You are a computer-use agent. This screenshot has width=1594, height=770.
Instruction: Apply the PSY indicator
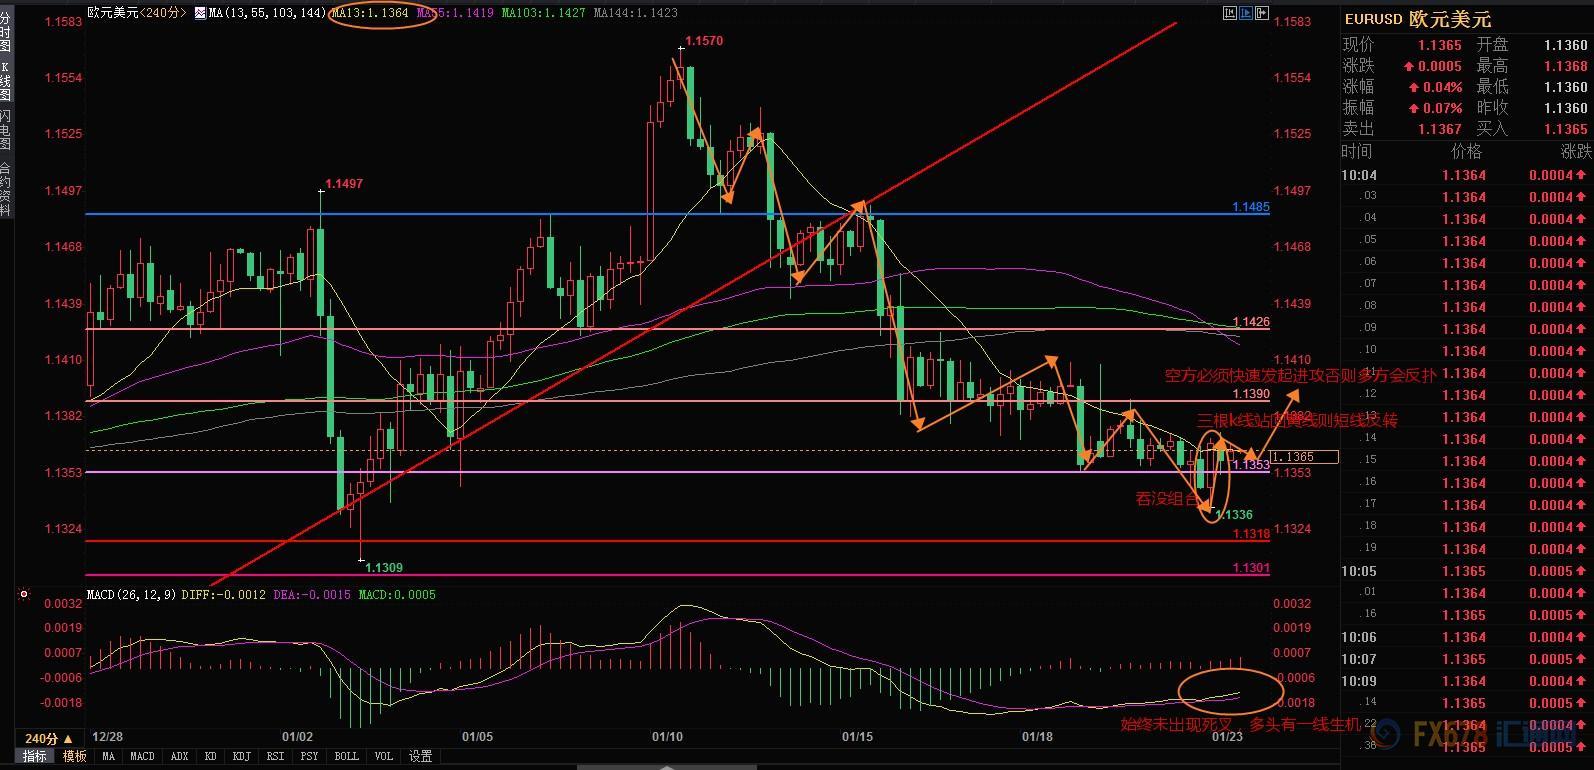[x=309, y=757]
